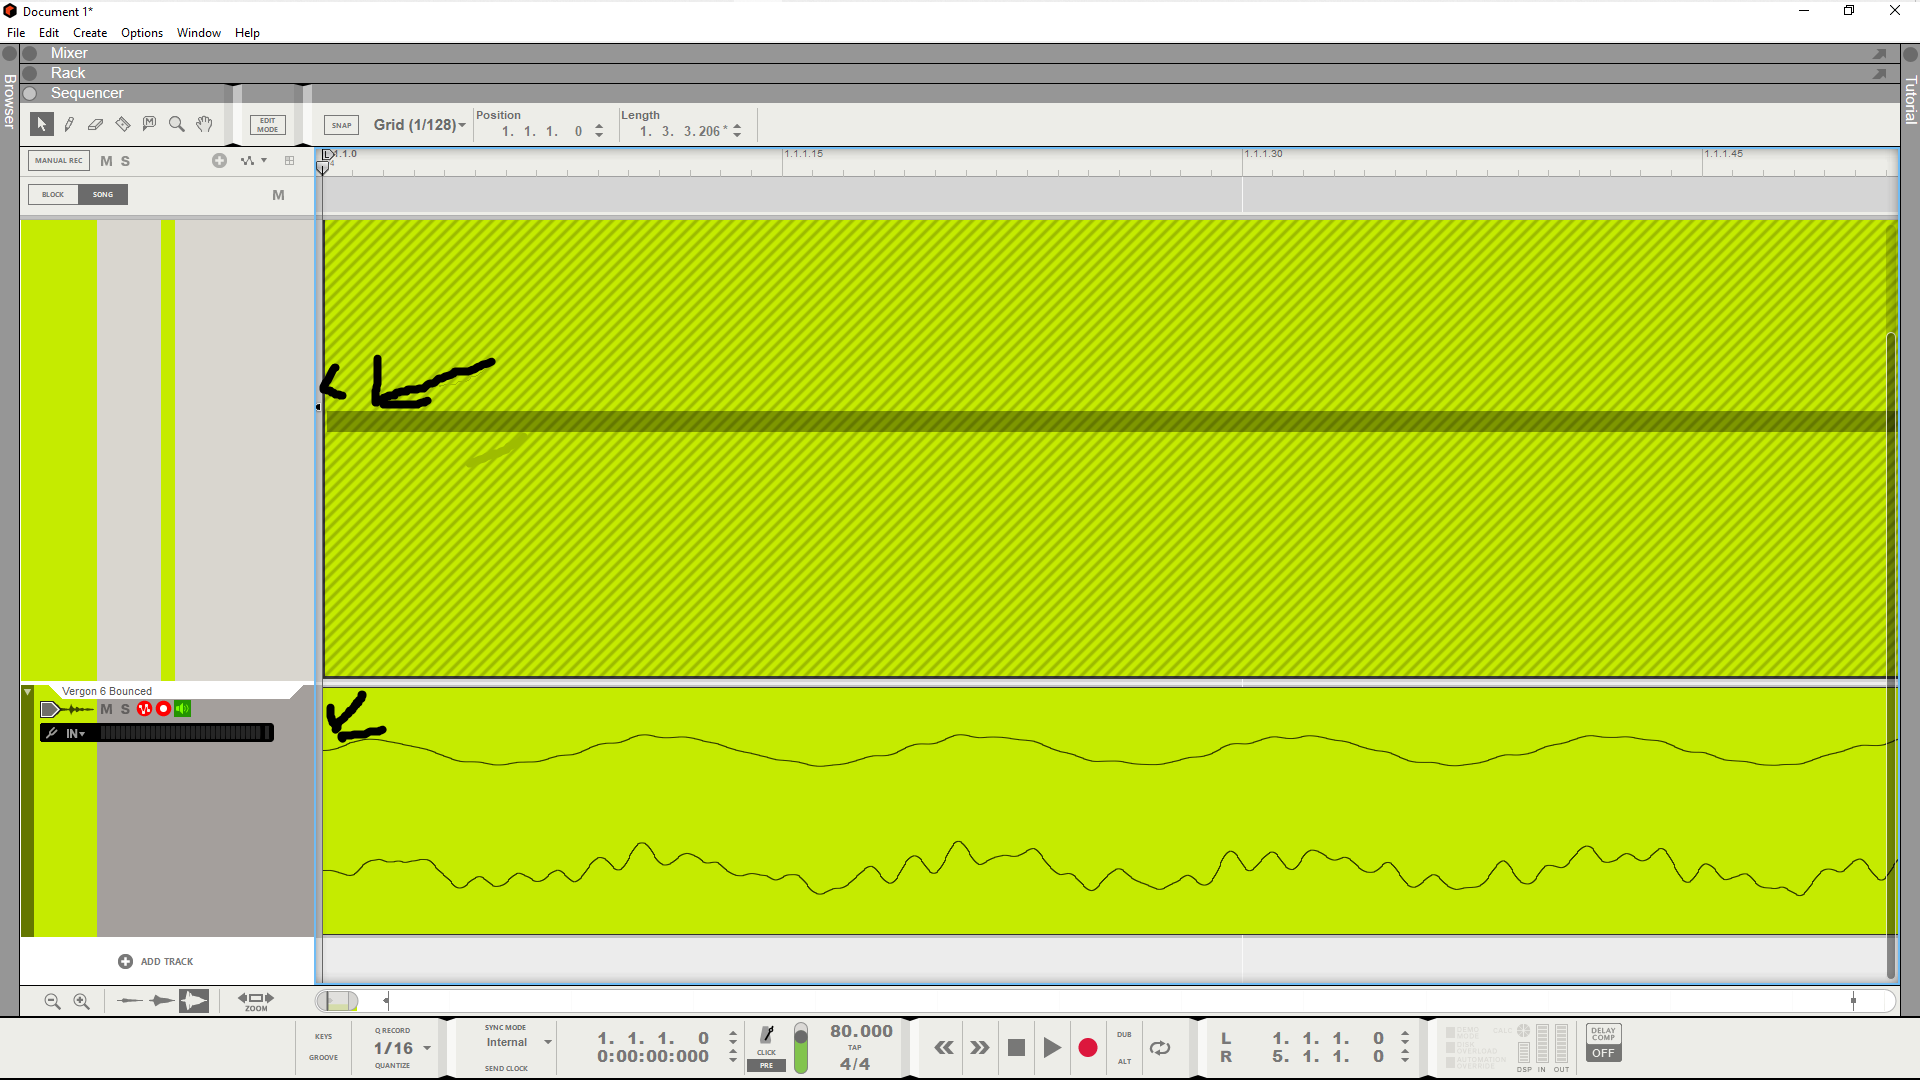Screen dimensions: 1920x1080
Task: Toggle Manual Rec mode
Action: pos(59,160)
